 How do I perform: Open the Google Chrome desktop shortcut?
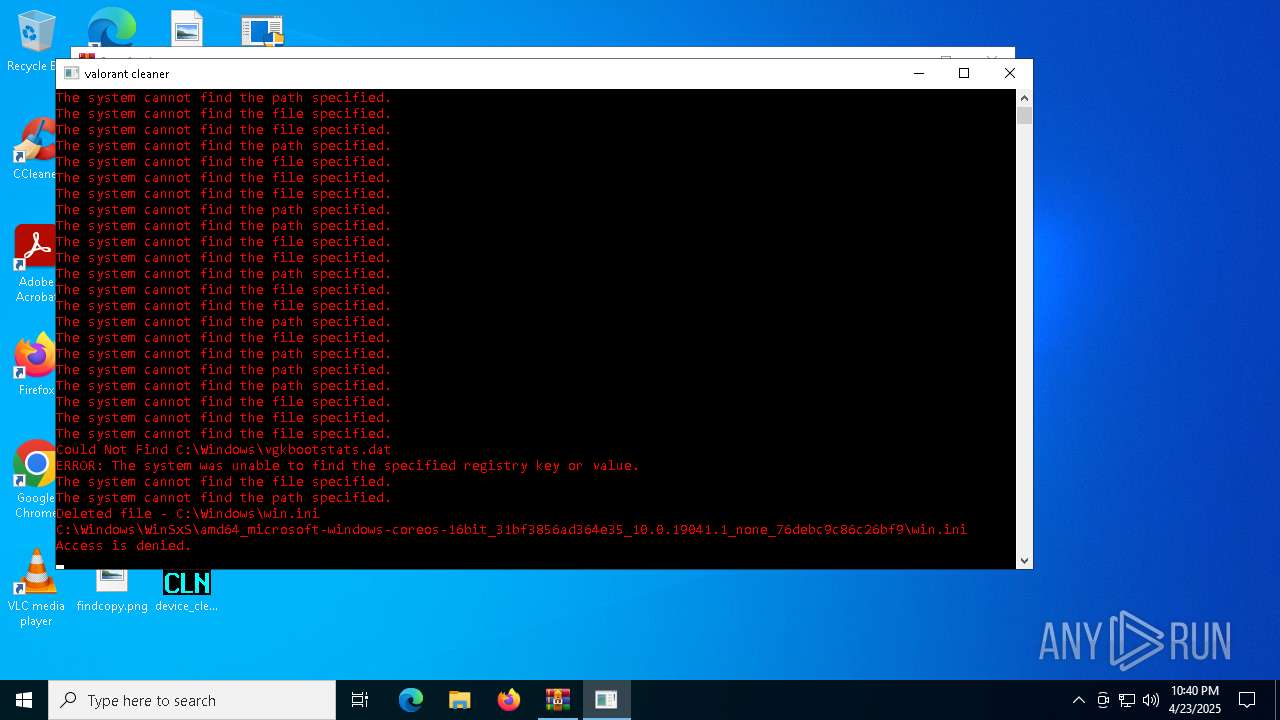(35, 479)
